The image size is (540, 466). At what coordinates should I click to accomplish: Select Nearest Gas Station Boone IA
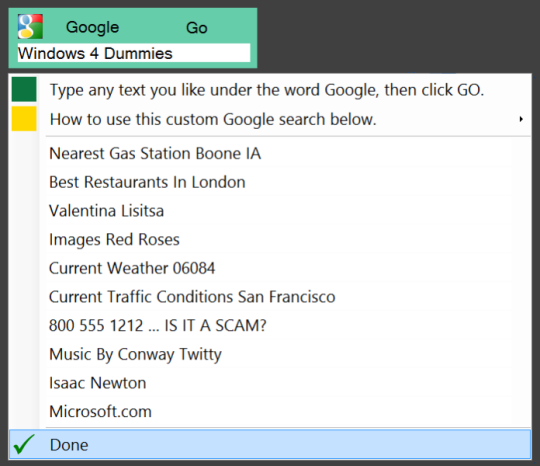pos(270,153)
